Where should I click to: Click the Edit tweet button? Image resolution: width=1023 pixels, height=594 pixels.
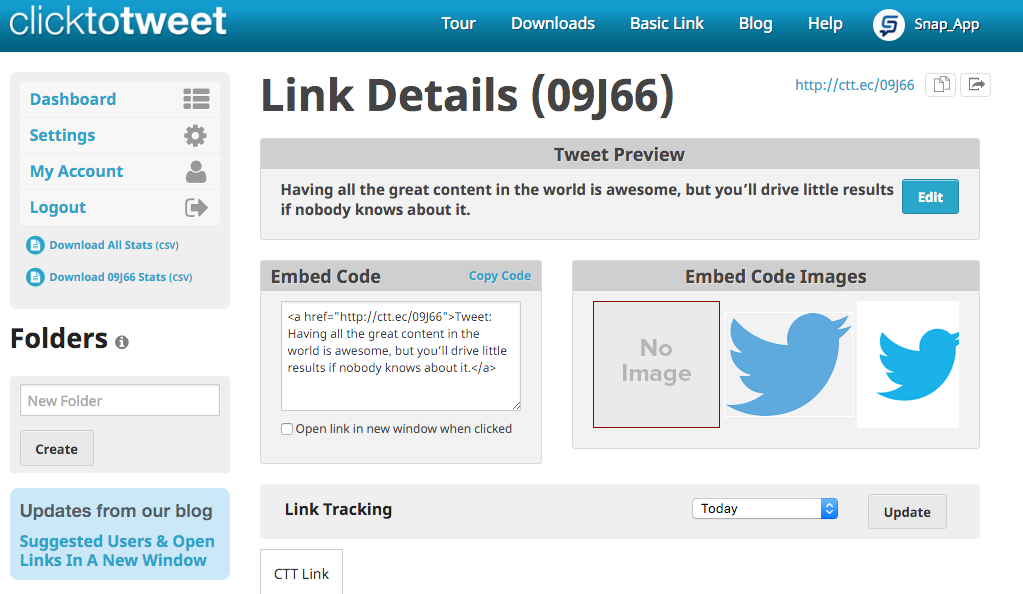(x=930, y=196)
